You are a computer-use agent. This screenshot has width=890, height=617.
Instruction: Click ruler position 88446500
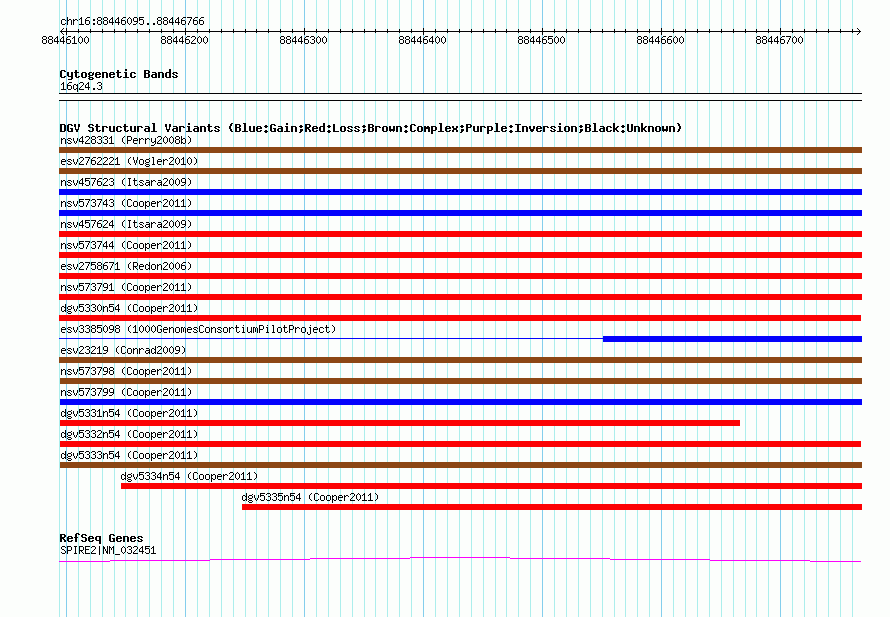pos(541,40)
